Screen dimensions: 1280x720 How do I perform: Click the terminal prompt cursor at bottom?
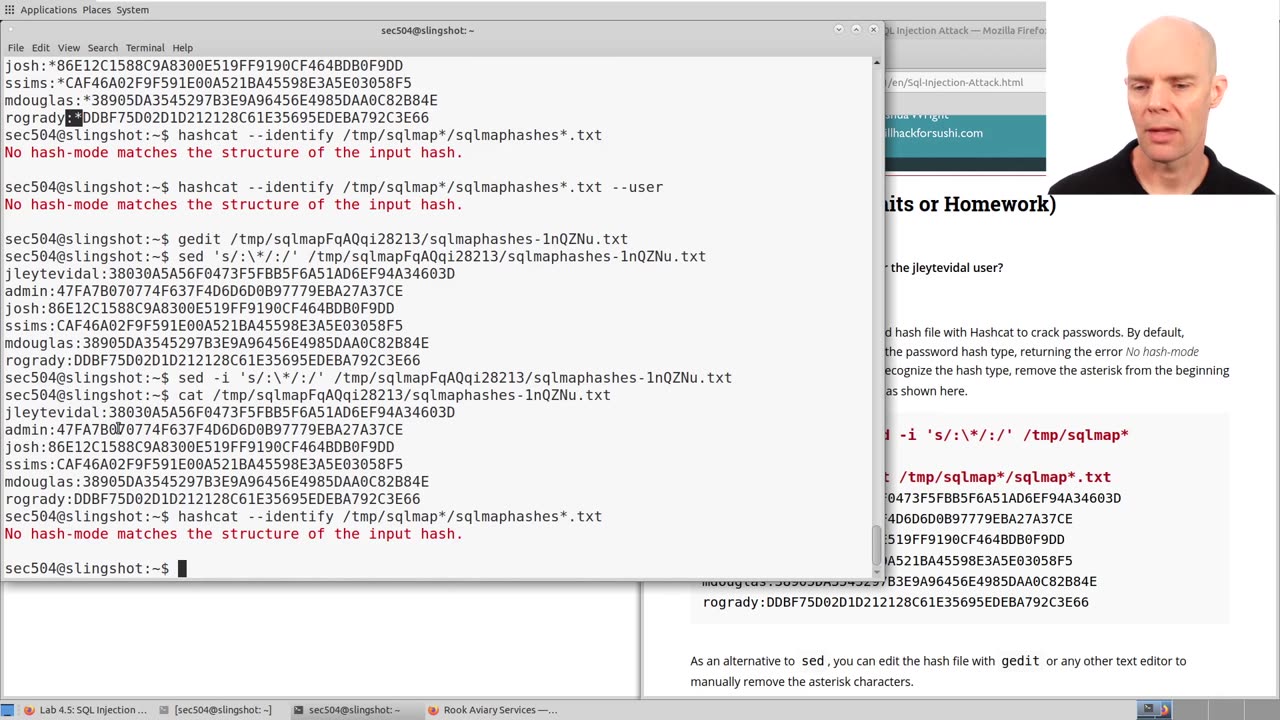click(182, 568)
